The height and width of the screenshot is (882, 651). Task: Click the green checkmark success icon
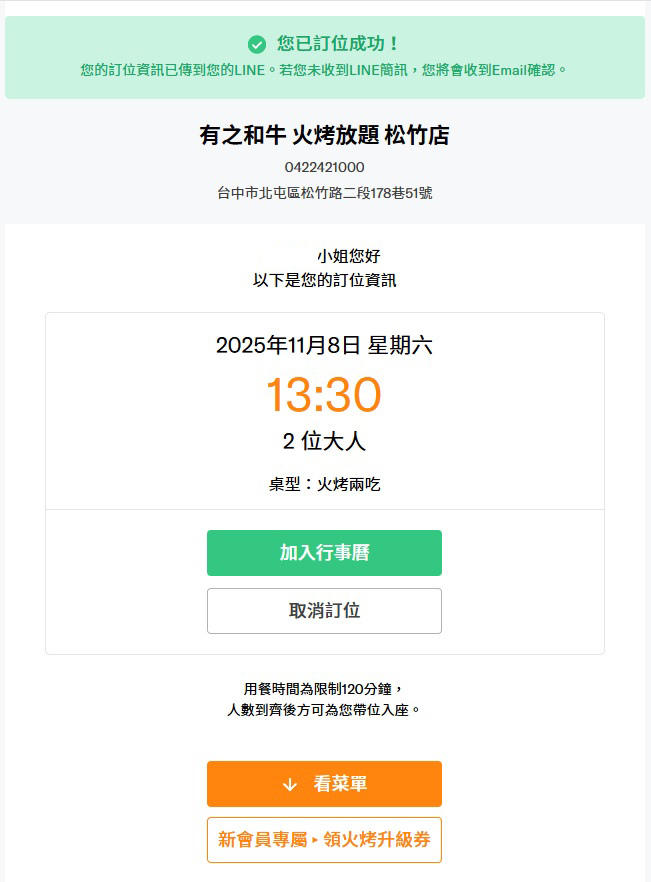point(258,43)
